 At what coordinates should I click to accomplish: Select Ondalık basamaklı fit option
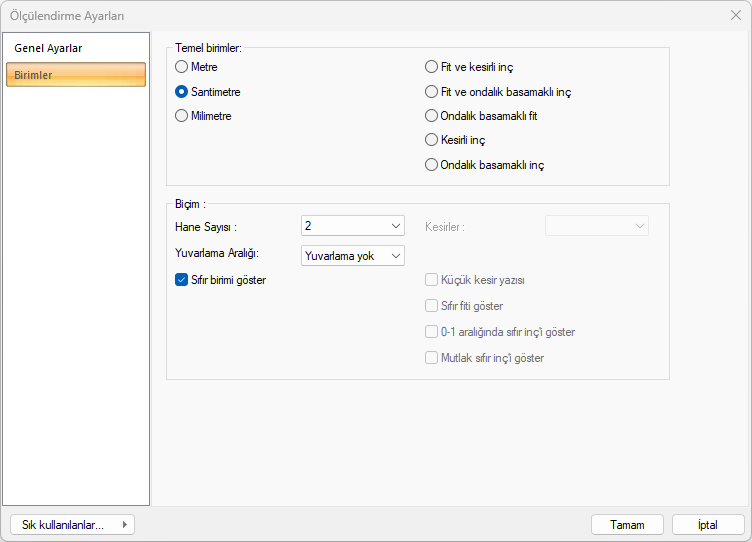(x=432, y=115)
